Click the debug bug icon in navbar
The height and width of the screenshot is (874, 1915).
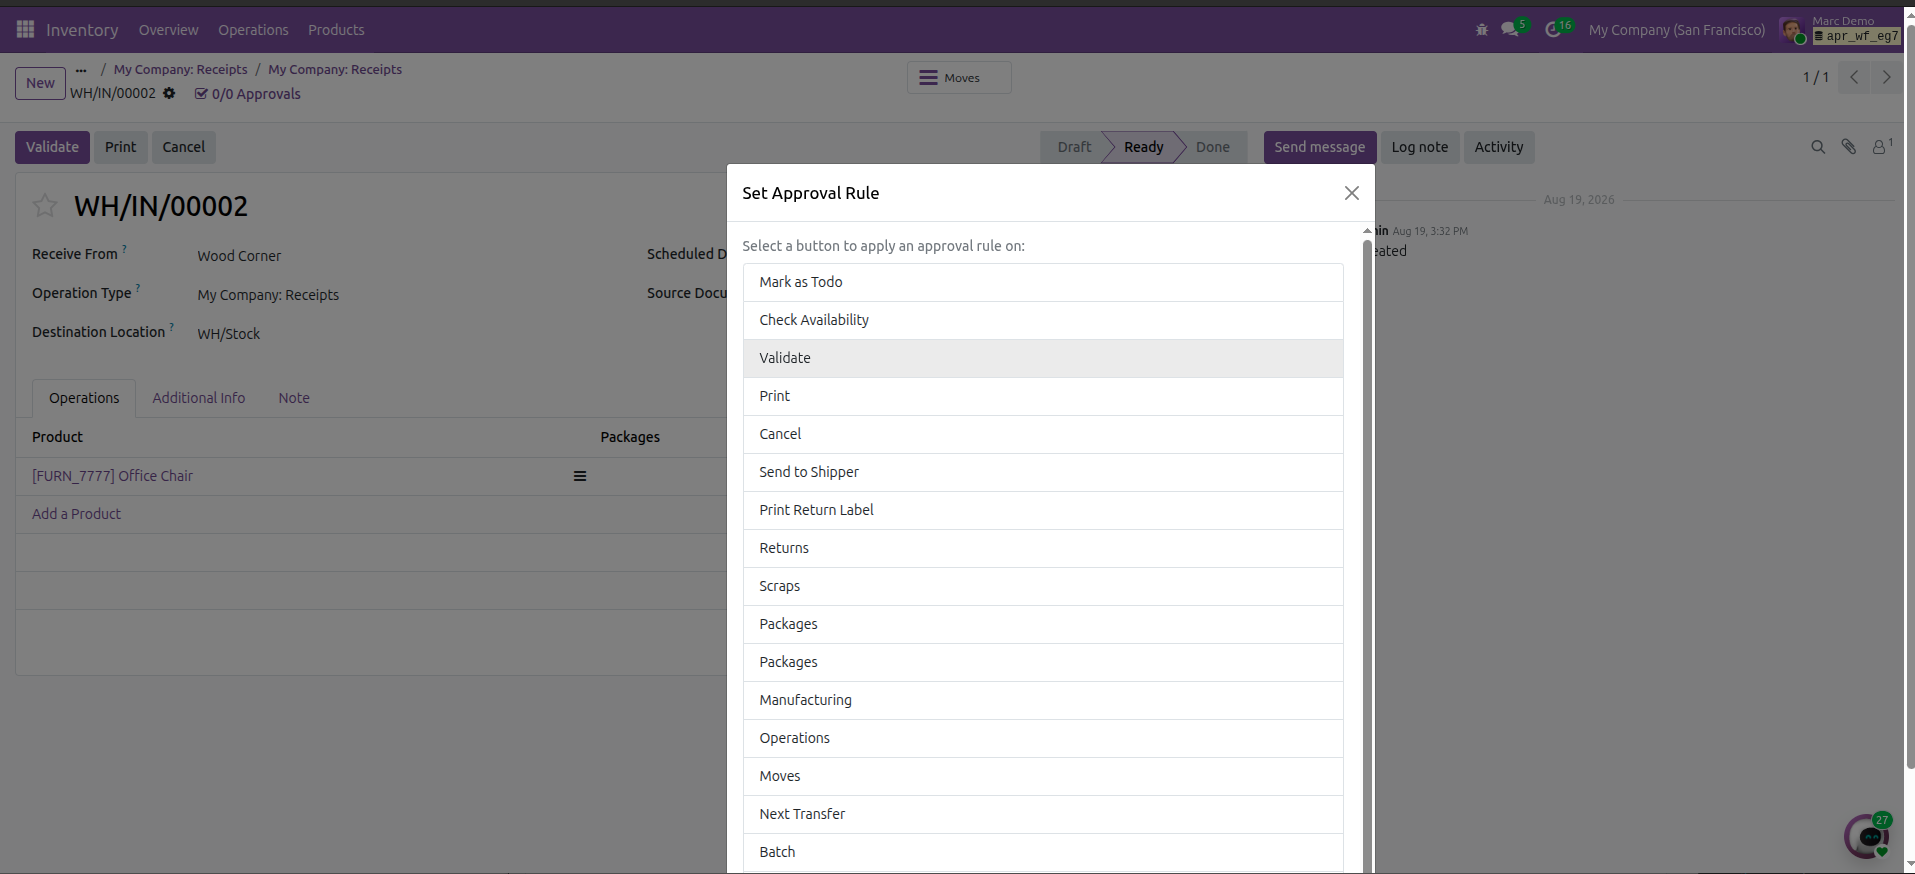1482,30
